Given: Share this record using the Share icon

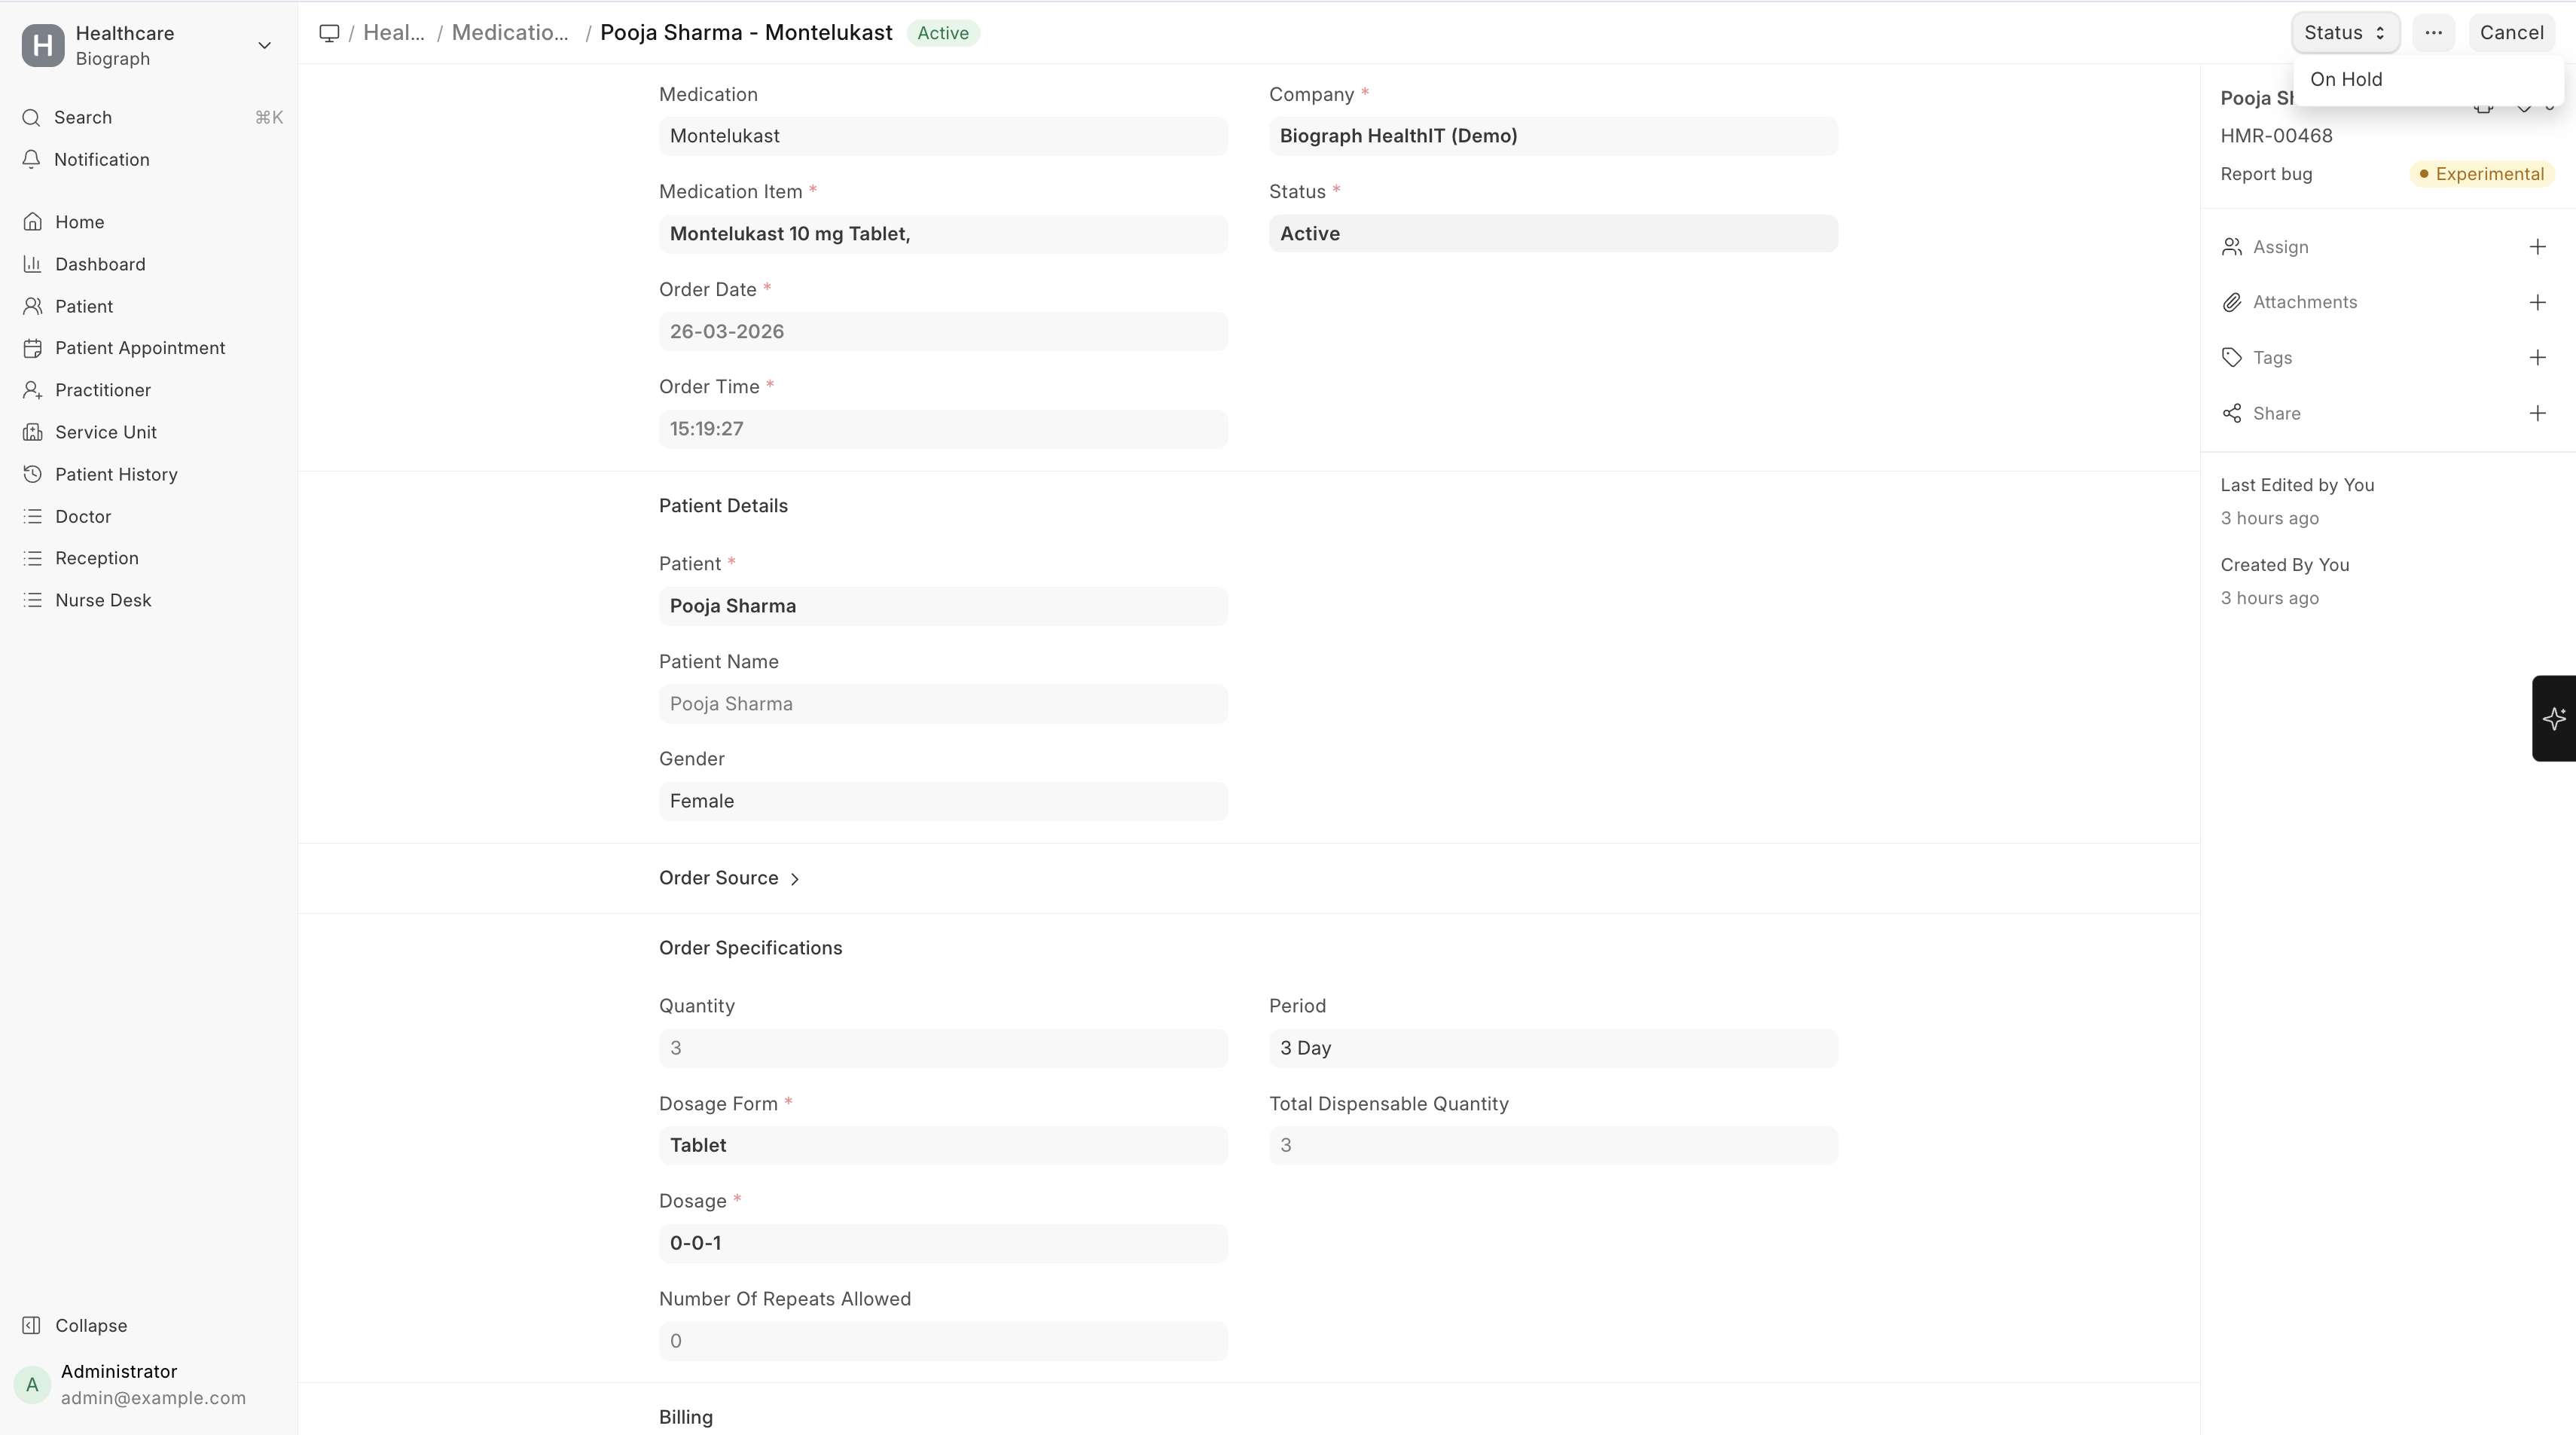Looking at the screenshot, I should [x=2233, y=413].
